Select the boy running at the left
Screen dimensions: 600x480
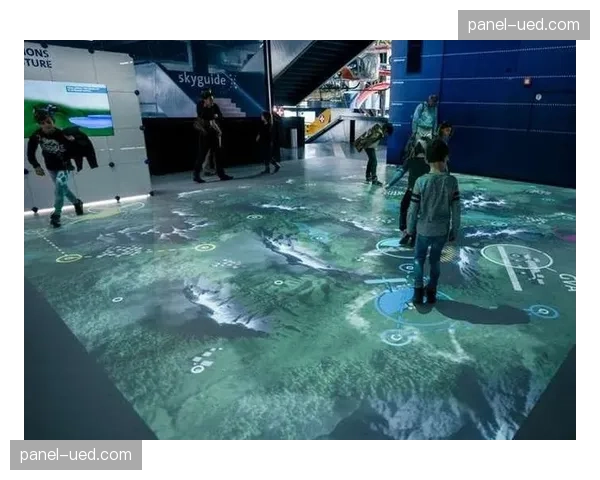coord(57,162)
